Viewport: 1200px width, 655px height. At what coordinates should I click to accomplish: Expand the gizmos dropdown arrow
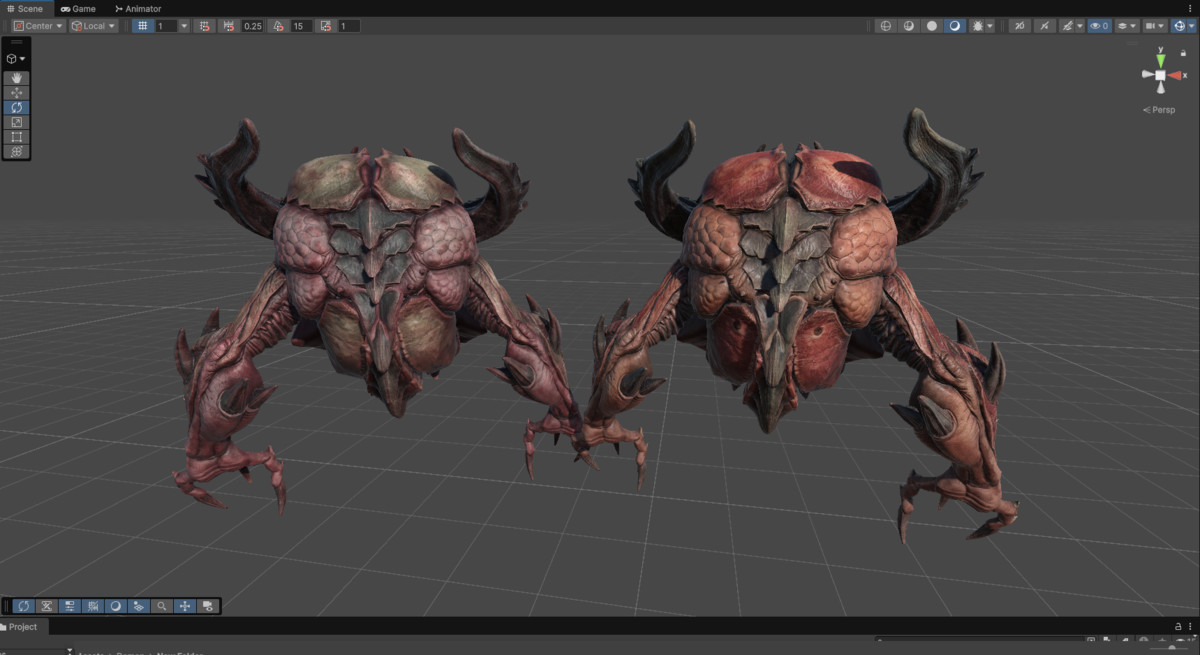(1191, 26)
